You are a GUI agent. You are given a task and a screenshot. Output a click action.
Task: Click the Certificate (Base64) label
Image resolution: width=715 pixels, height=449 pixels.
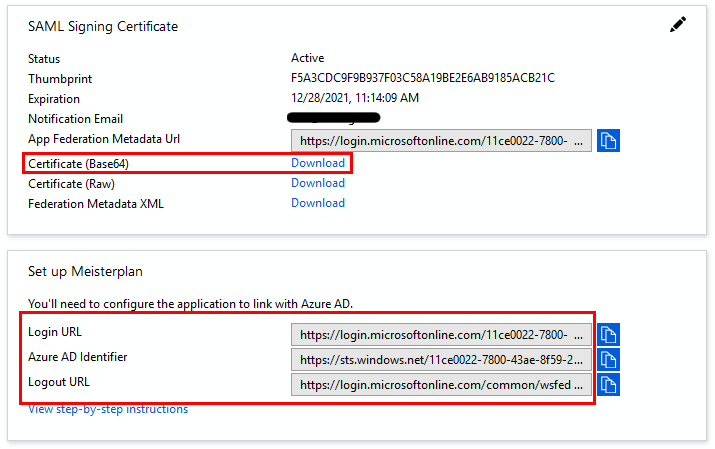pos(78,164)
